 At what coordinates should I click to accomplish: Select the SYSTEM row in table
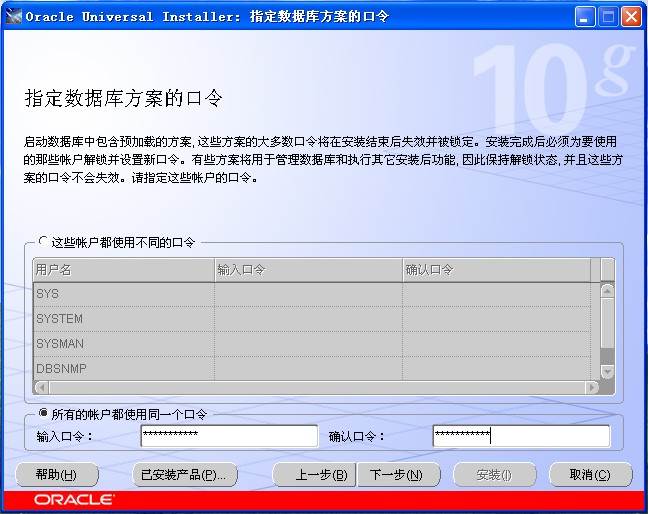click(x=312, y=319)
